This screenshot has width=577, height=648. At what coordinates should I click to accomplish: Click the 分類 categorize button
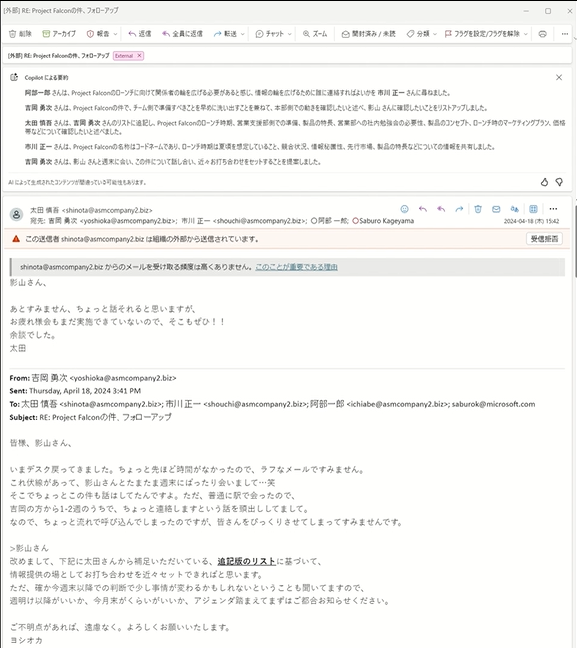pyautogui.click(x=418, y=34)
